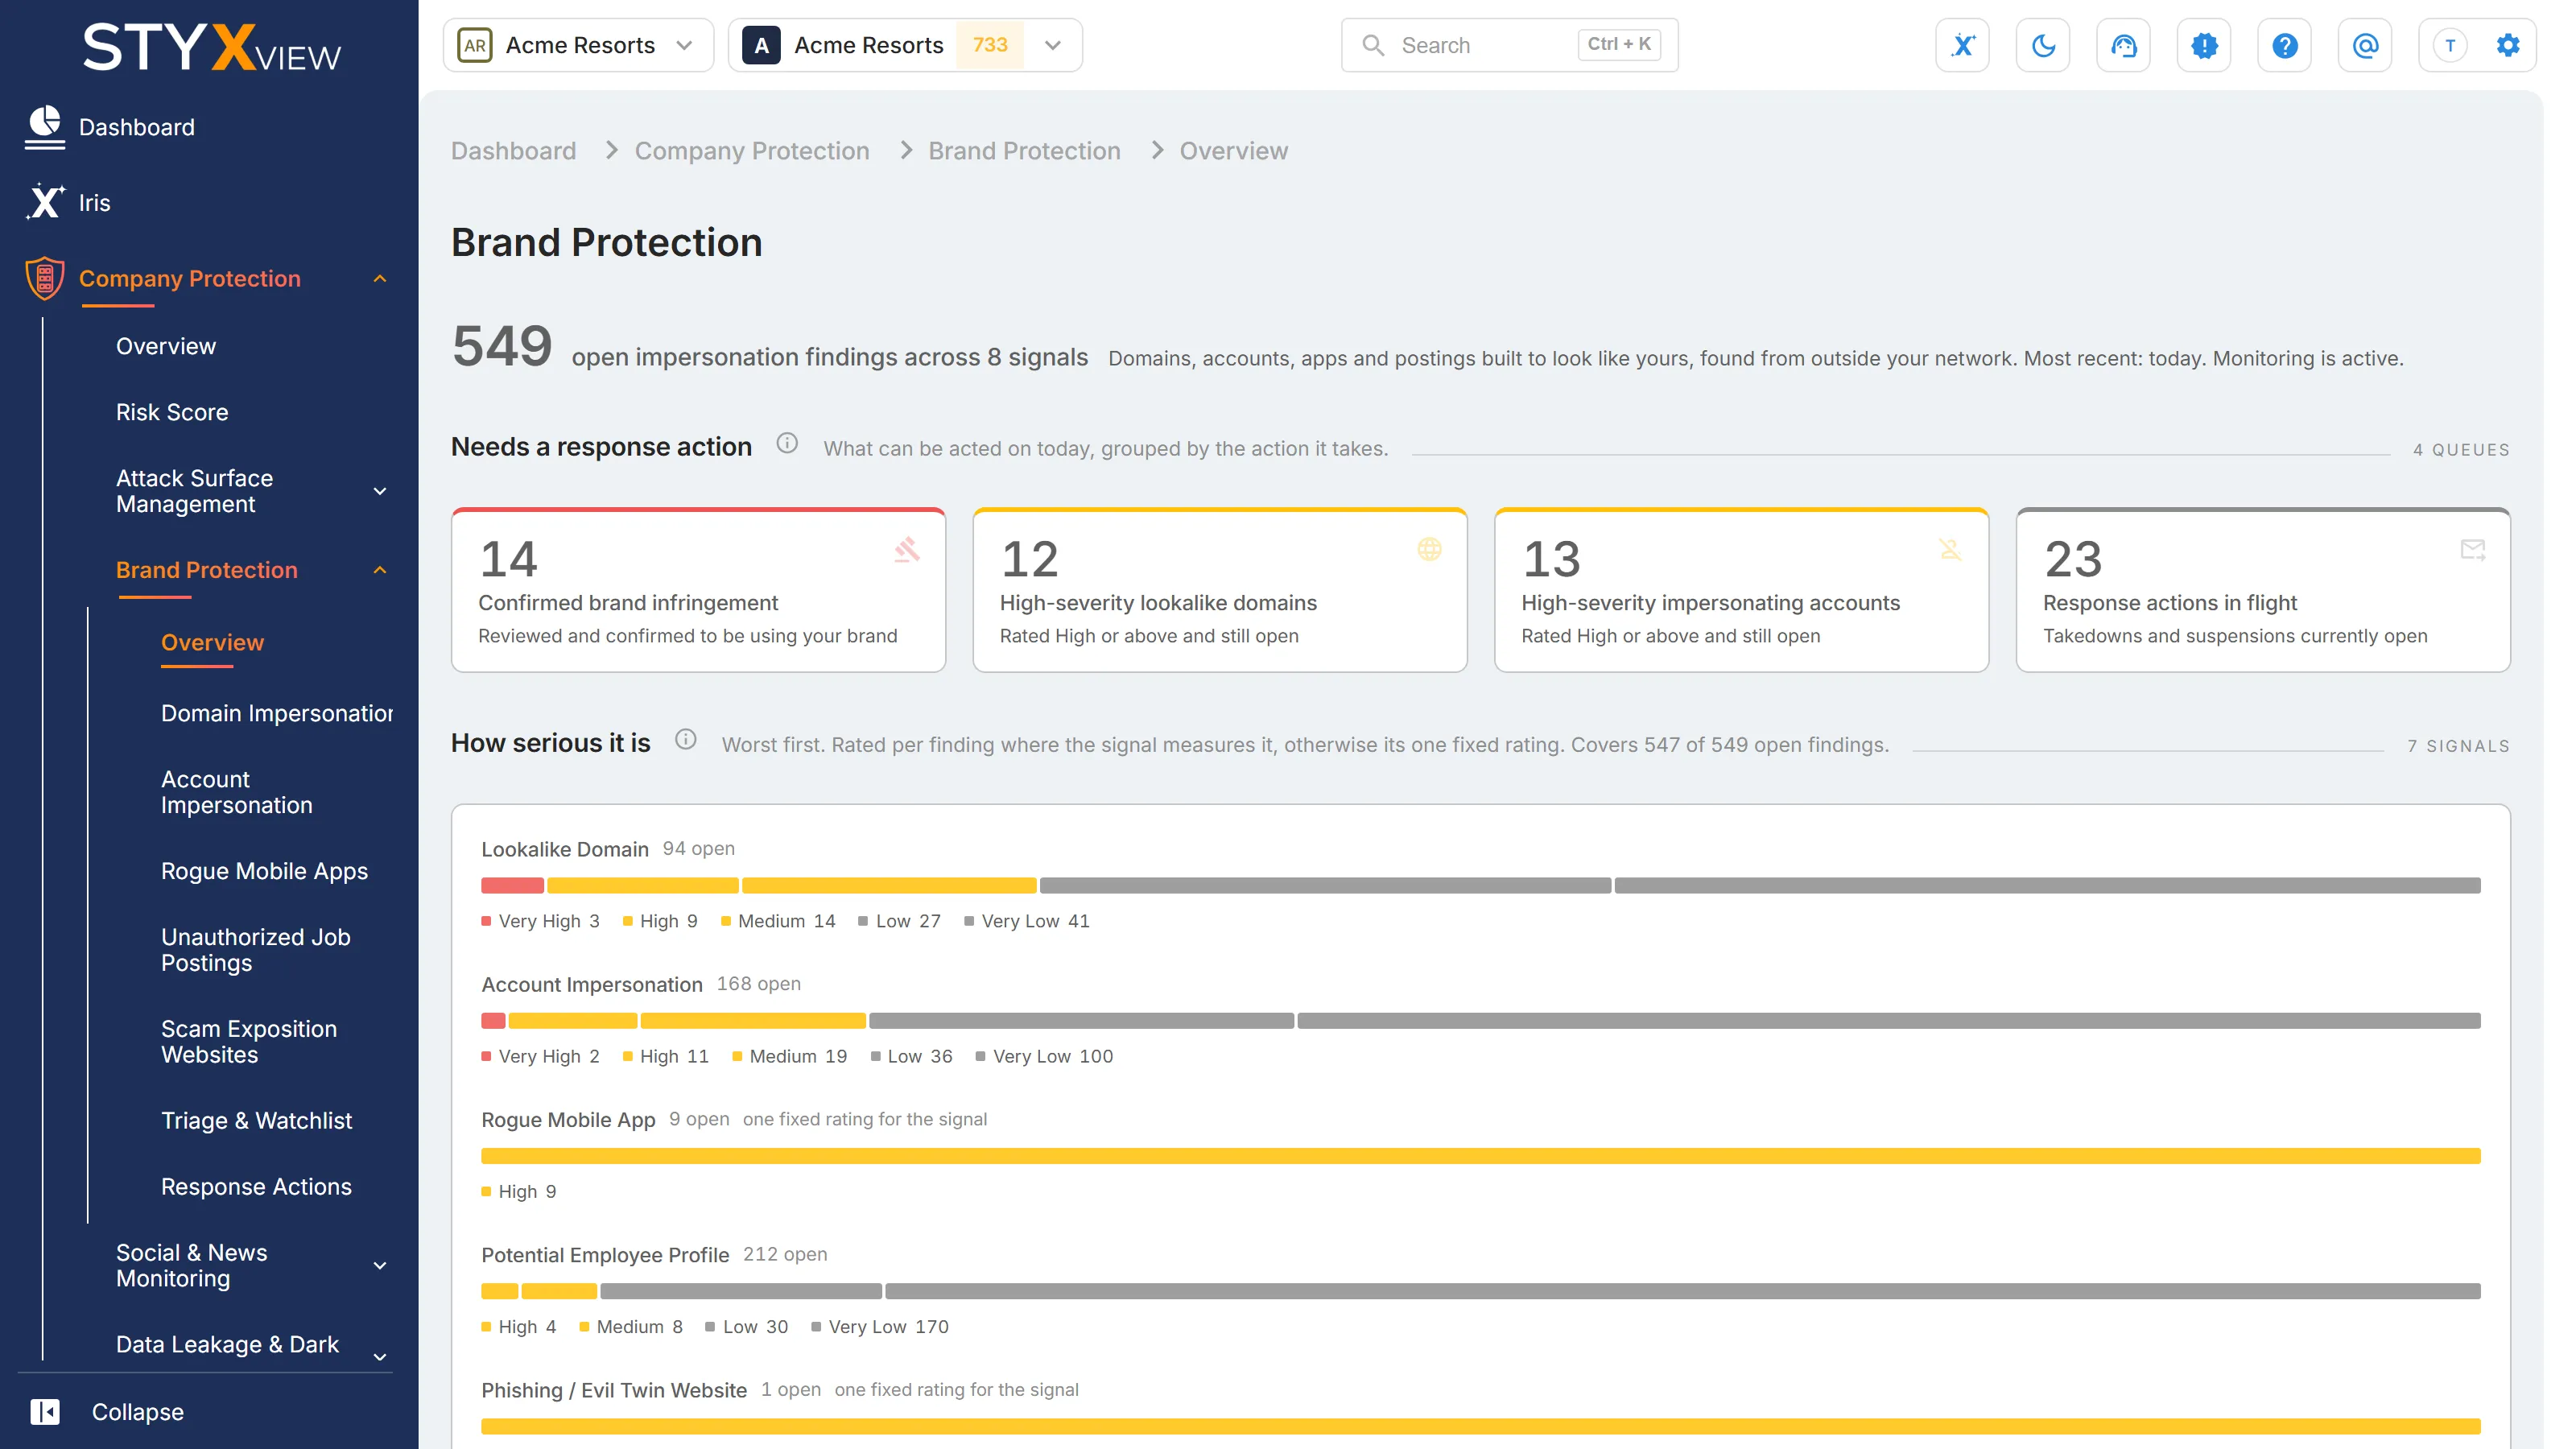Go to Rogue Mobile Apps
The width and height of the screenshot is (2576, 1449).
(x=264, y=871)
